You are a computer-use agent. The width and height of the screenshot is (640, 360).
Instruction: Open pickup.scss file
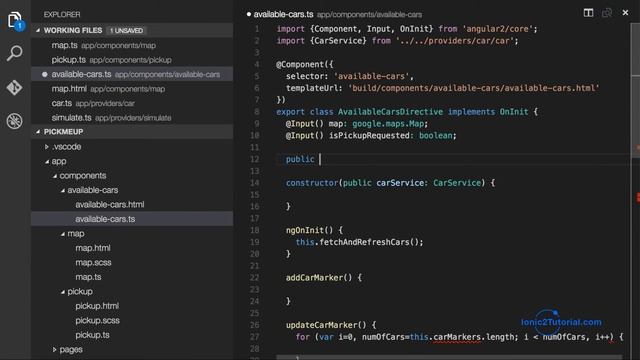pos(132,320)
